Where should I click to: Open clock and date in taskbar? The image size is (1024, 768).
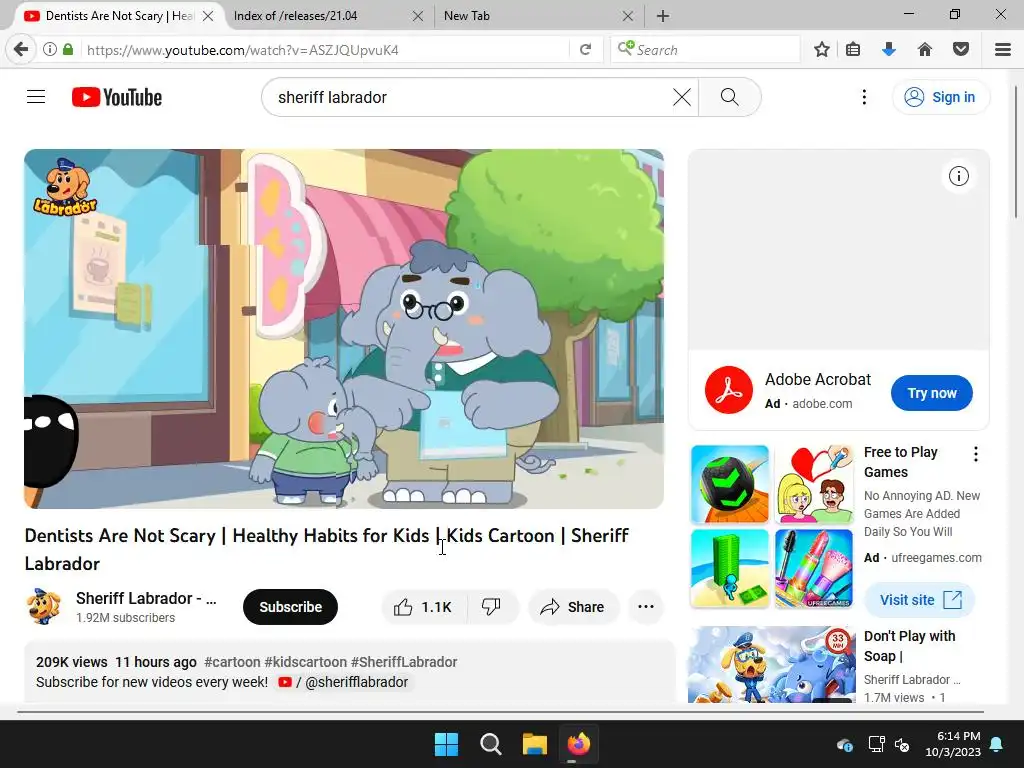click(x=953, y=744)
